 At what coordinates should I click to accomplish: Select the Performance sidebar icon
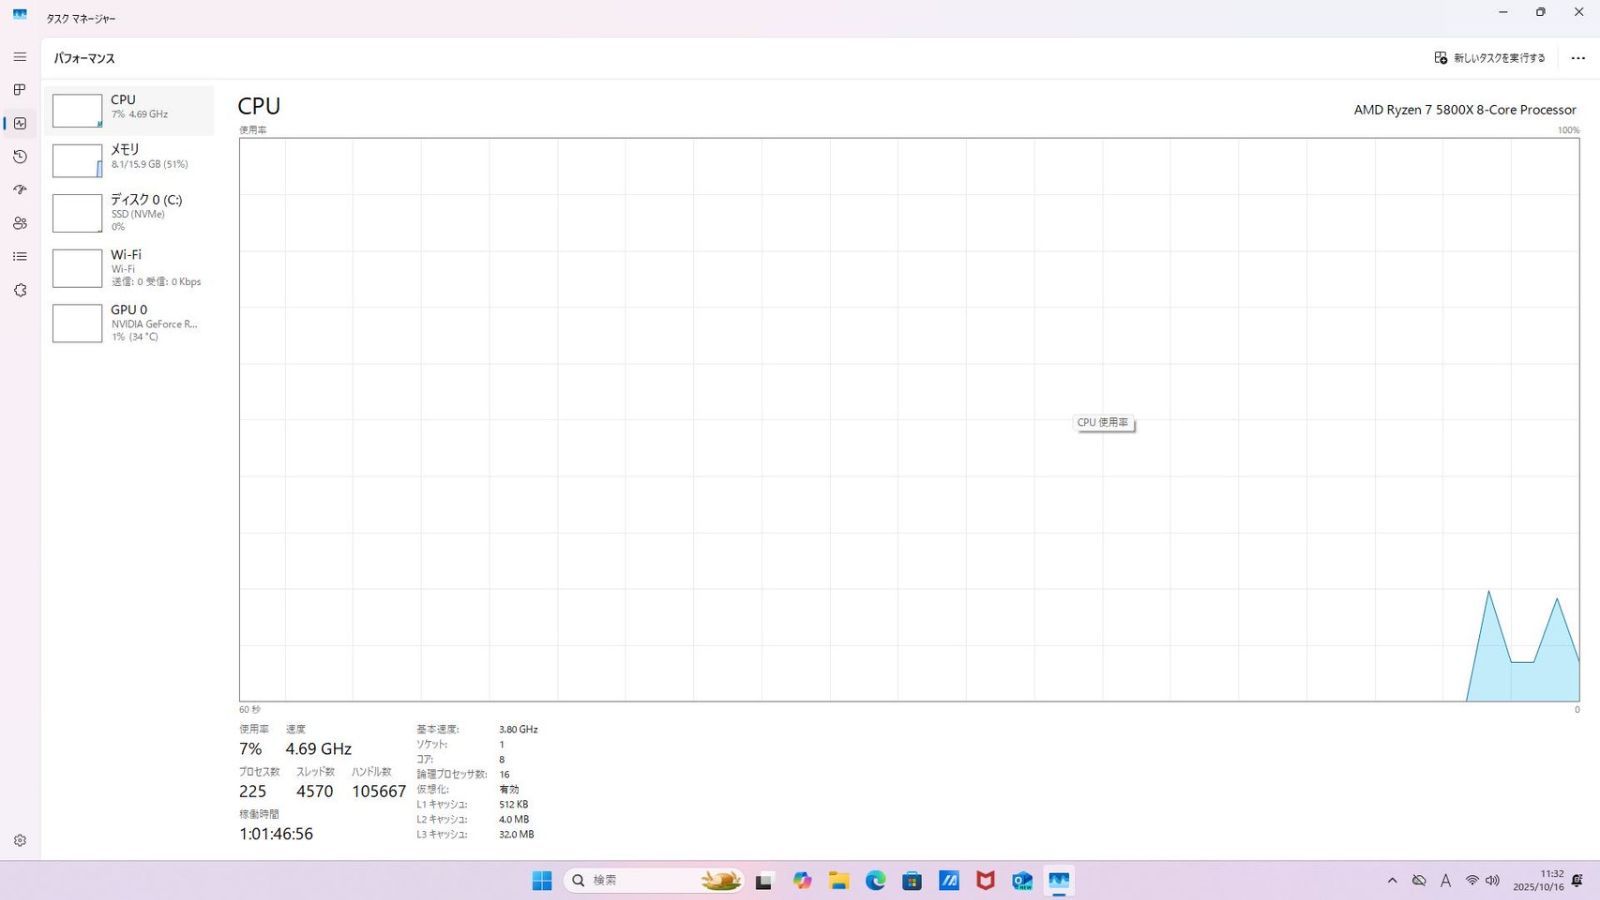19,123
